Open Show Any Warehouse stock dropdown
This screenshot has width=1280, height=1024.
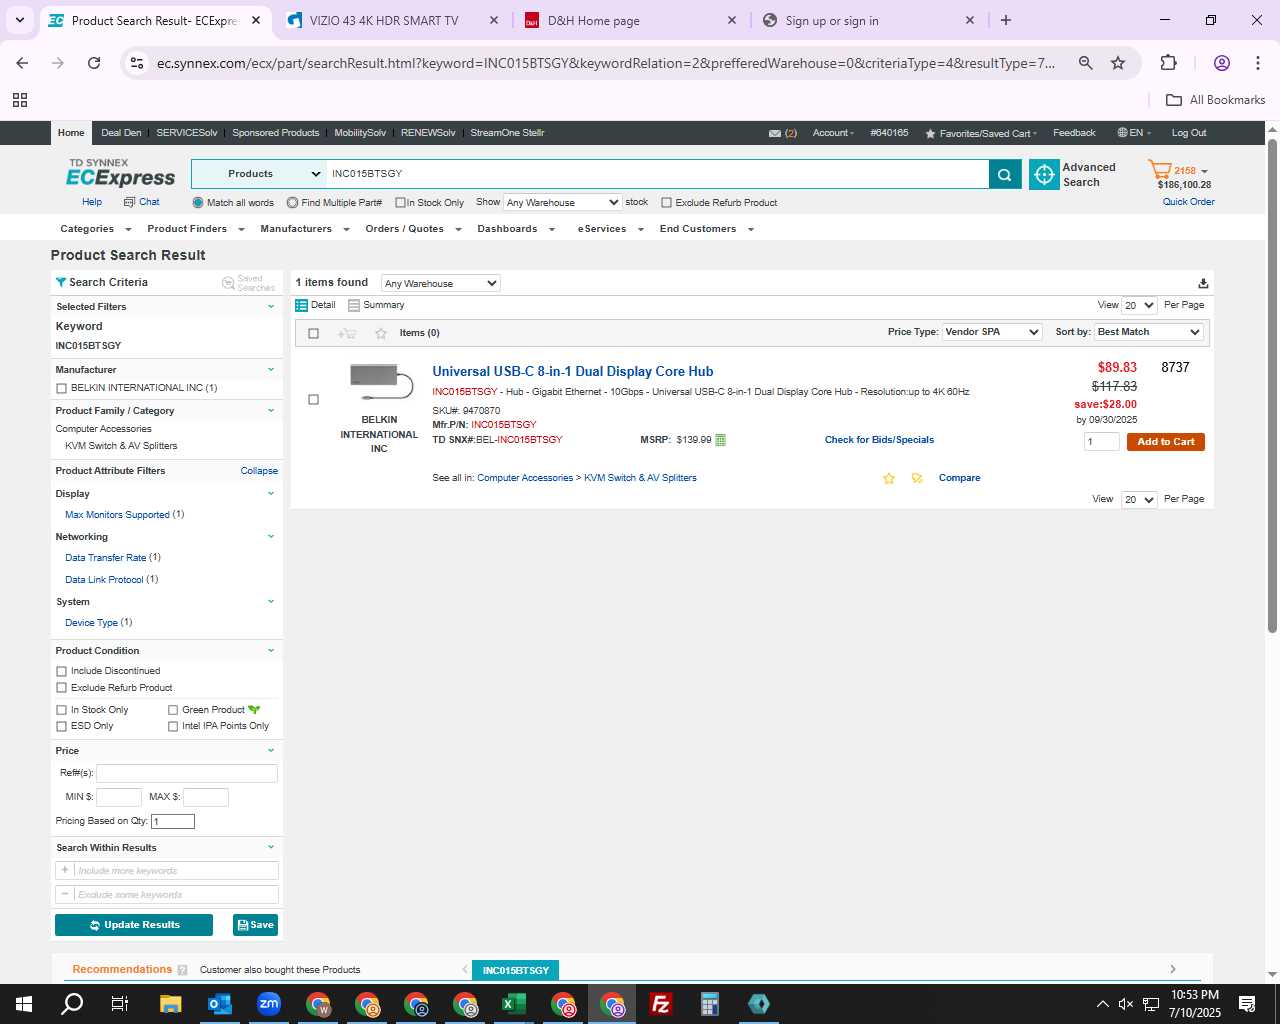pos(562,203)
